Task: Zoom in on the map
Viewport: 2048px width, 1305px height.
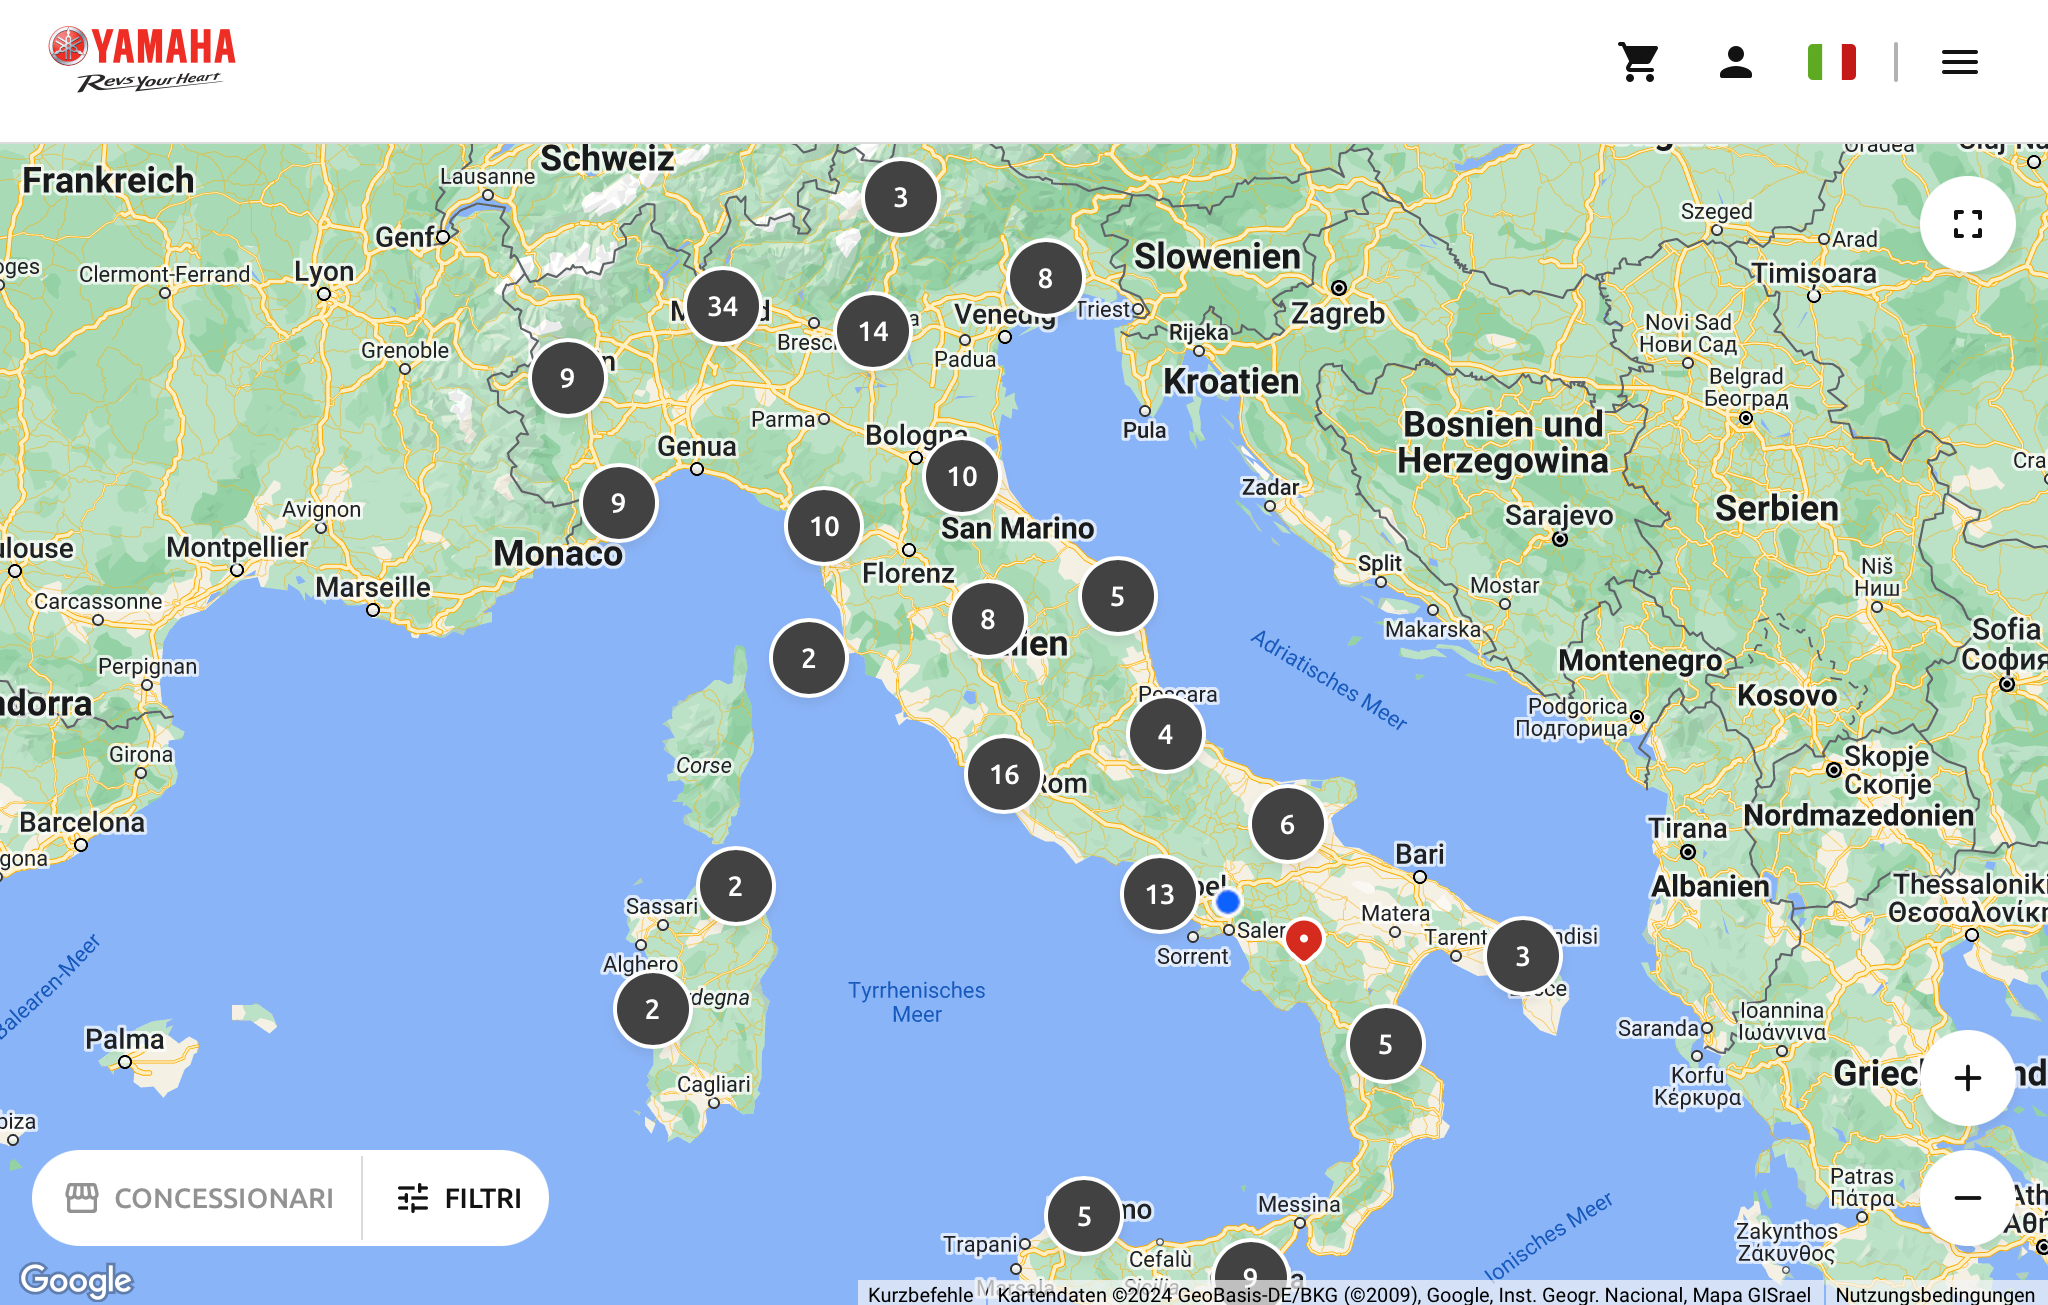Action: [1967, 1077]
